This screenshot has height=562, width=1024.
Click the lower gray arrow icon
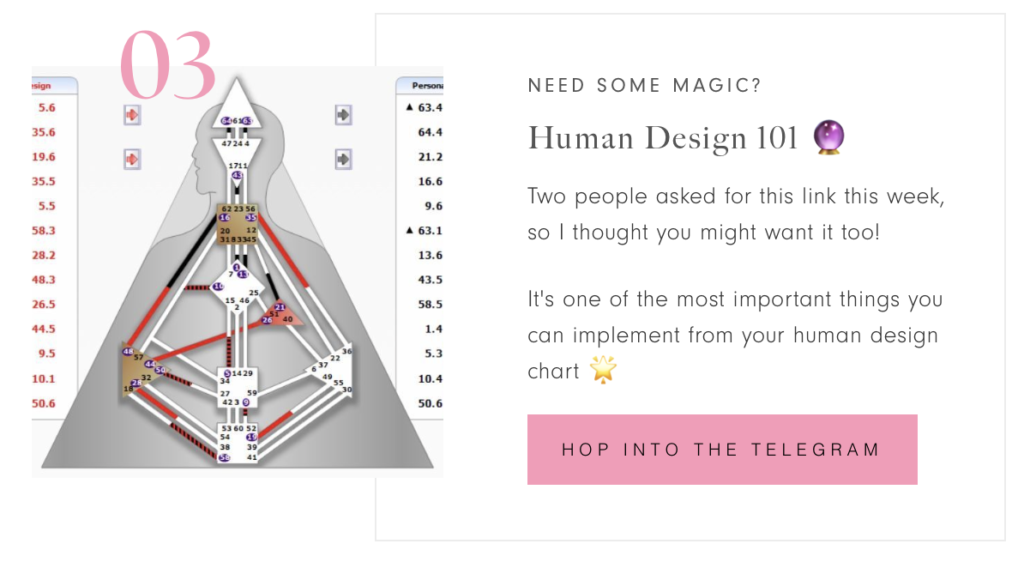(x=344, y=159)
